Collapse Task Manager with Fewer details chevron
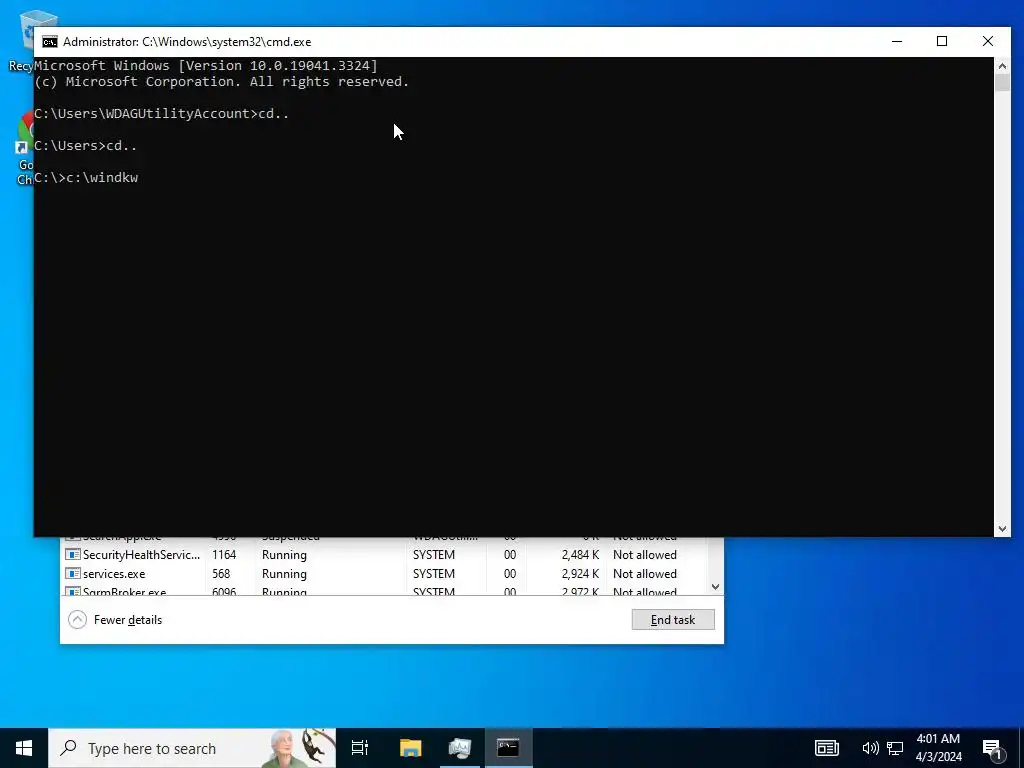Viewport: 1024px width, 768px height. [77, 619]
